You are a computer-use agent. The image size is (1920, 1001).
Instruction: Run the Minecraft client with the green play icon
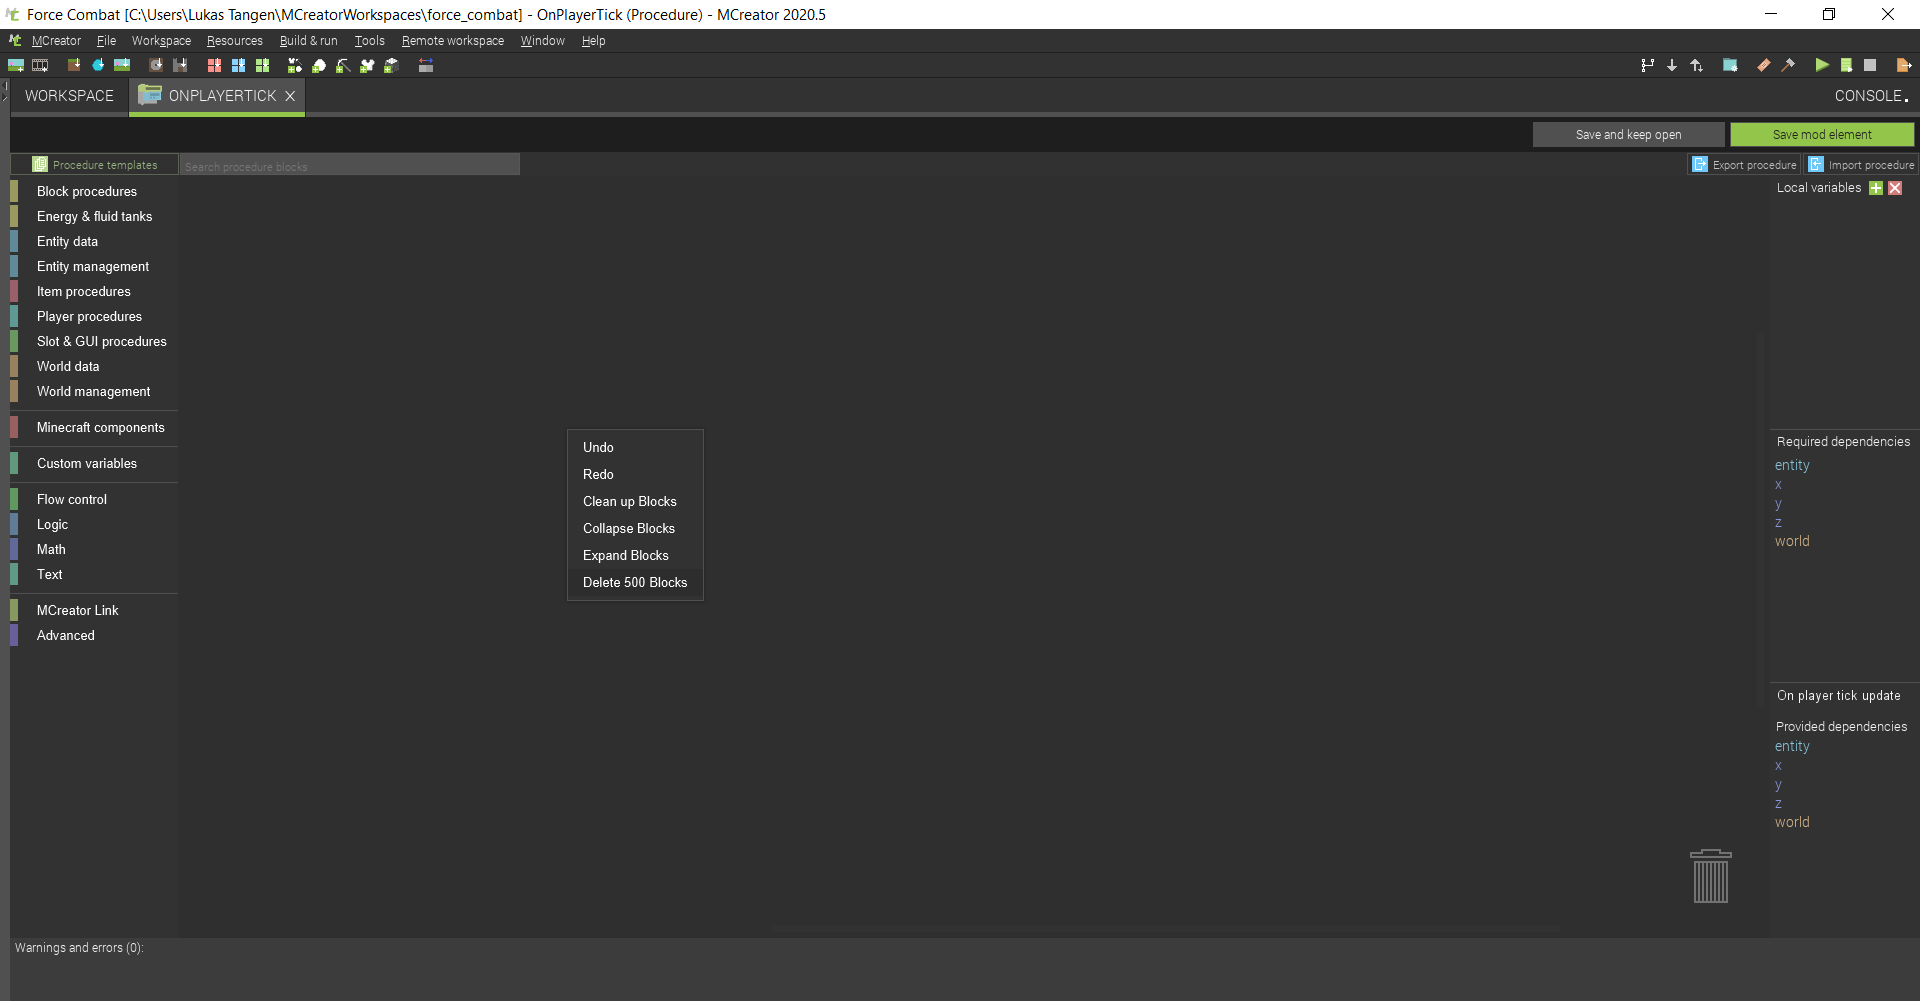(x=1822, y=65)
